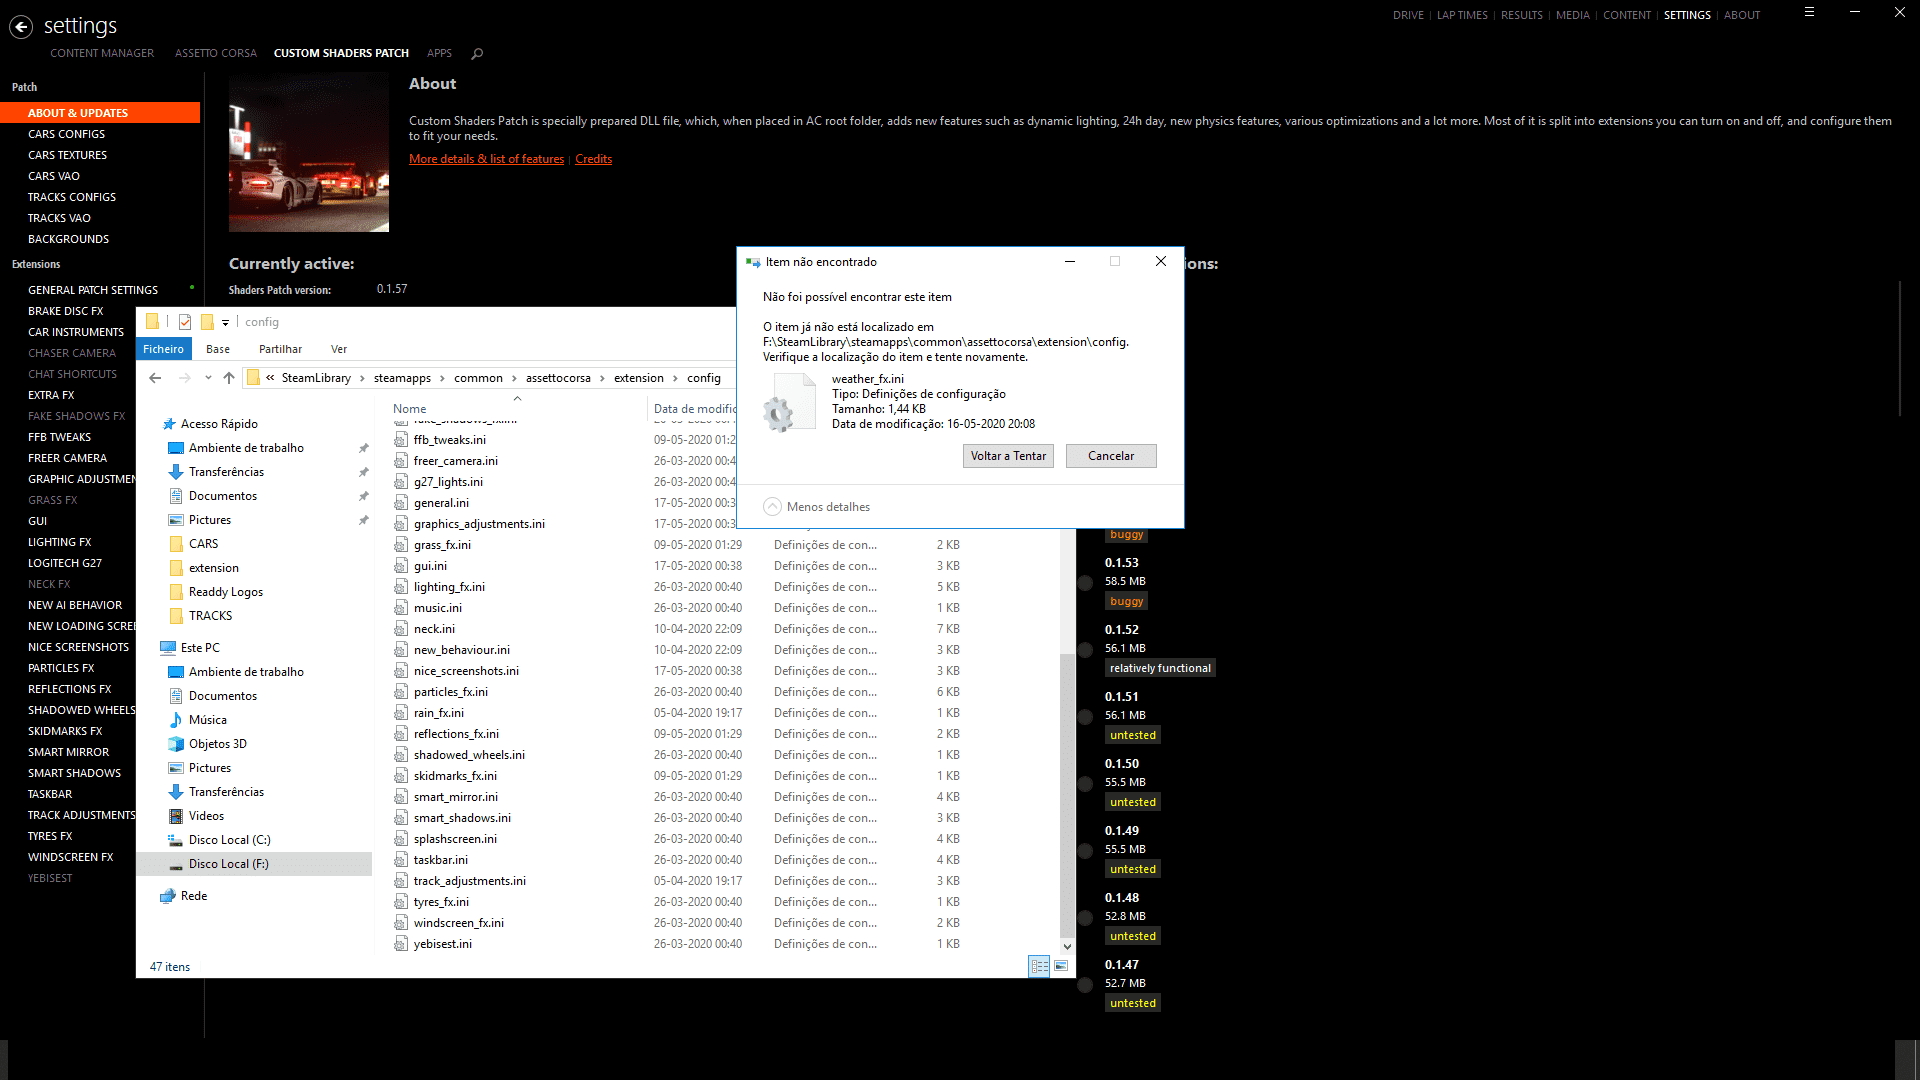Select the 0.1.52 patch version radio button
Image resolution: width=1920 pixels, height=1080 pixels.
click(x=1085, y=649)
